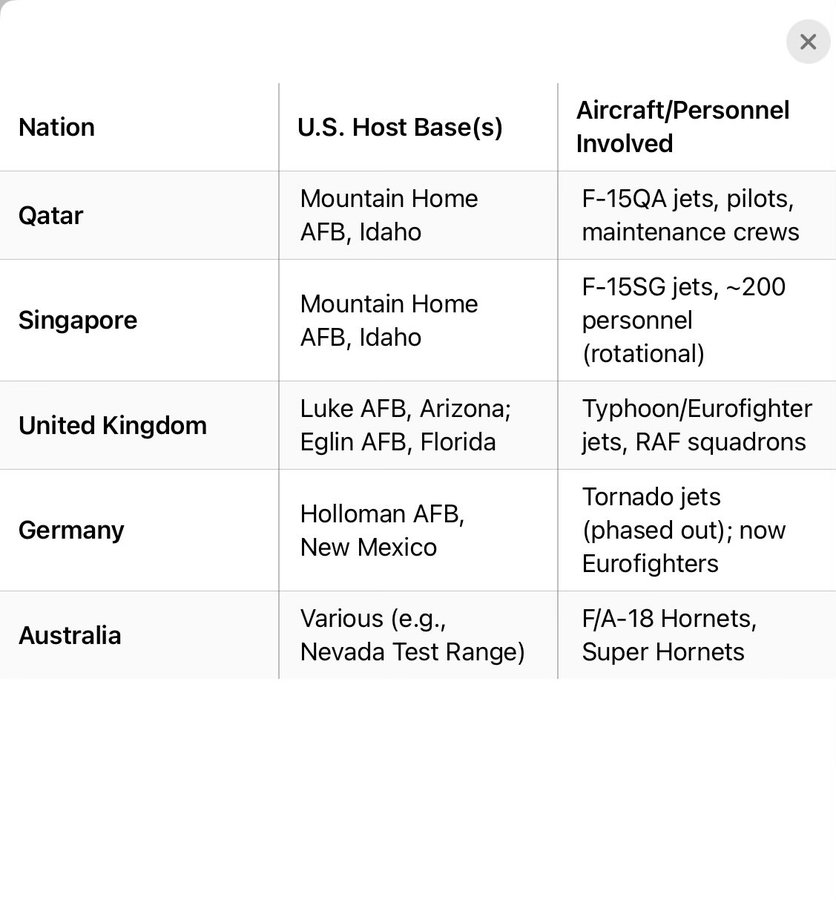Click the Tornado jets (phased out) cell
Image resolution: width=836 pixels, height=900 pixels.
(x=684, y=530)
